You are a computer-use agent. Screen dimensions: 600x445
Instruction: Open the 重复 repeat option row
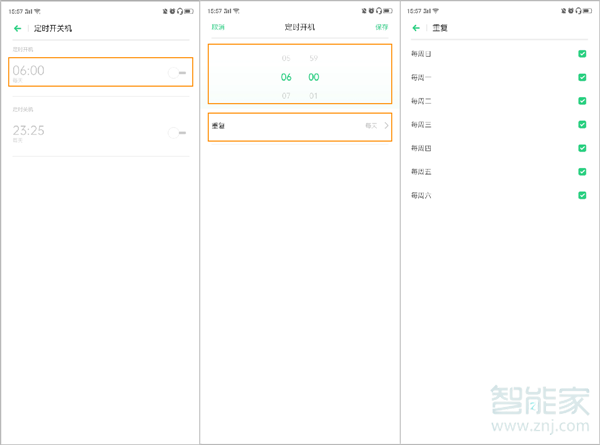point(300,127)
